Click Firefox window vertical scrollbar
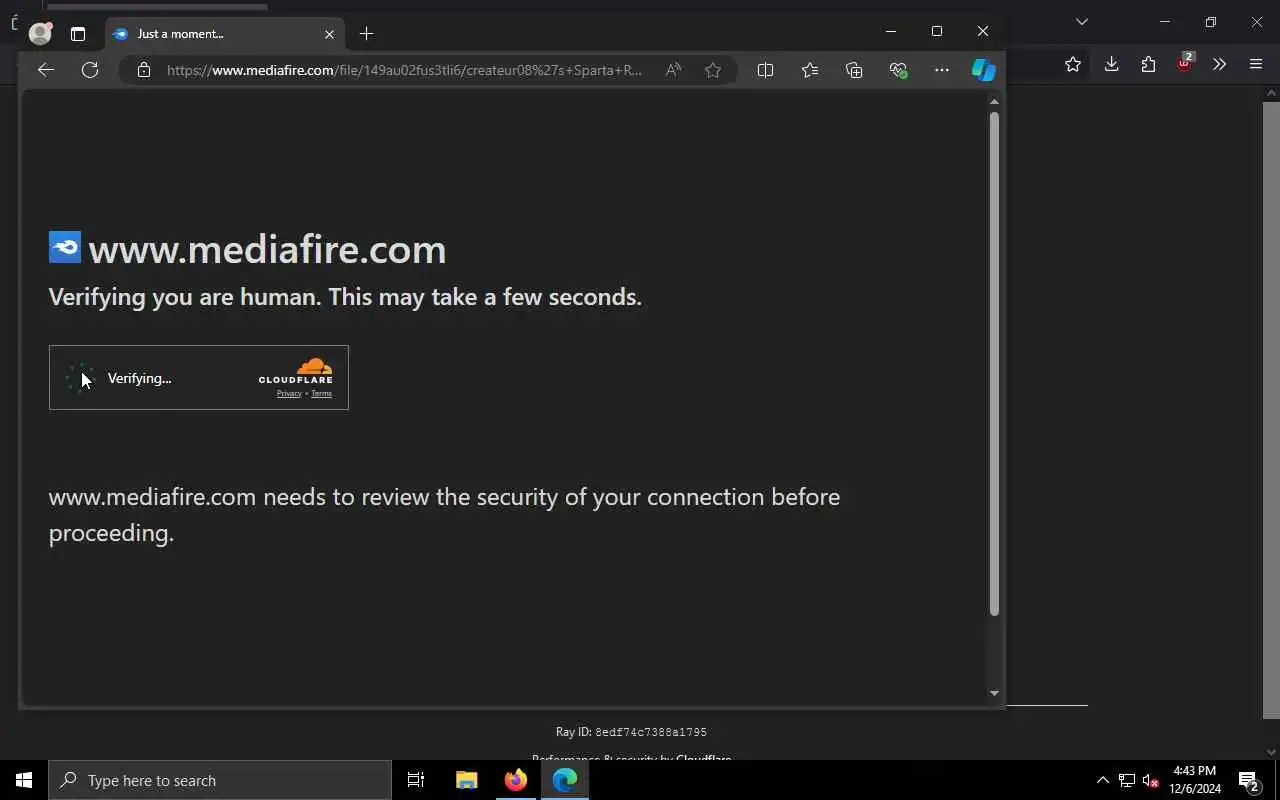 tap(1271, 410)
